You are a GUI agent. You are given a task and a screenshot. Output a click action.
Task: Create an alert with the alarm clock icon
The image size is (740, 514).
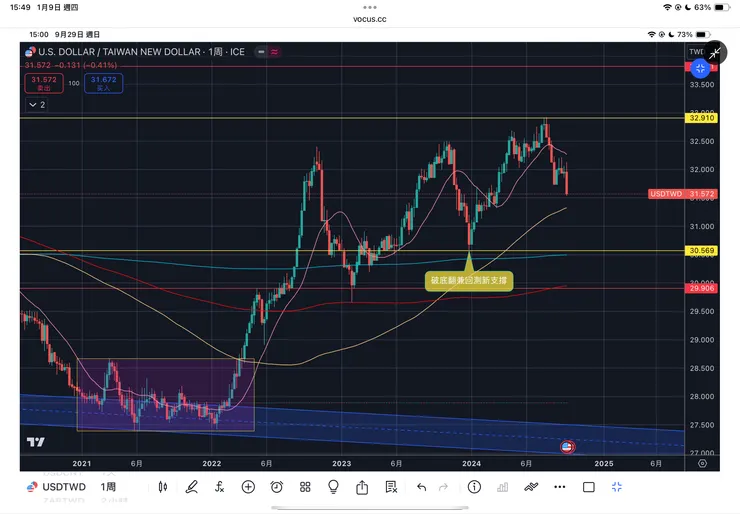point(277,487)
